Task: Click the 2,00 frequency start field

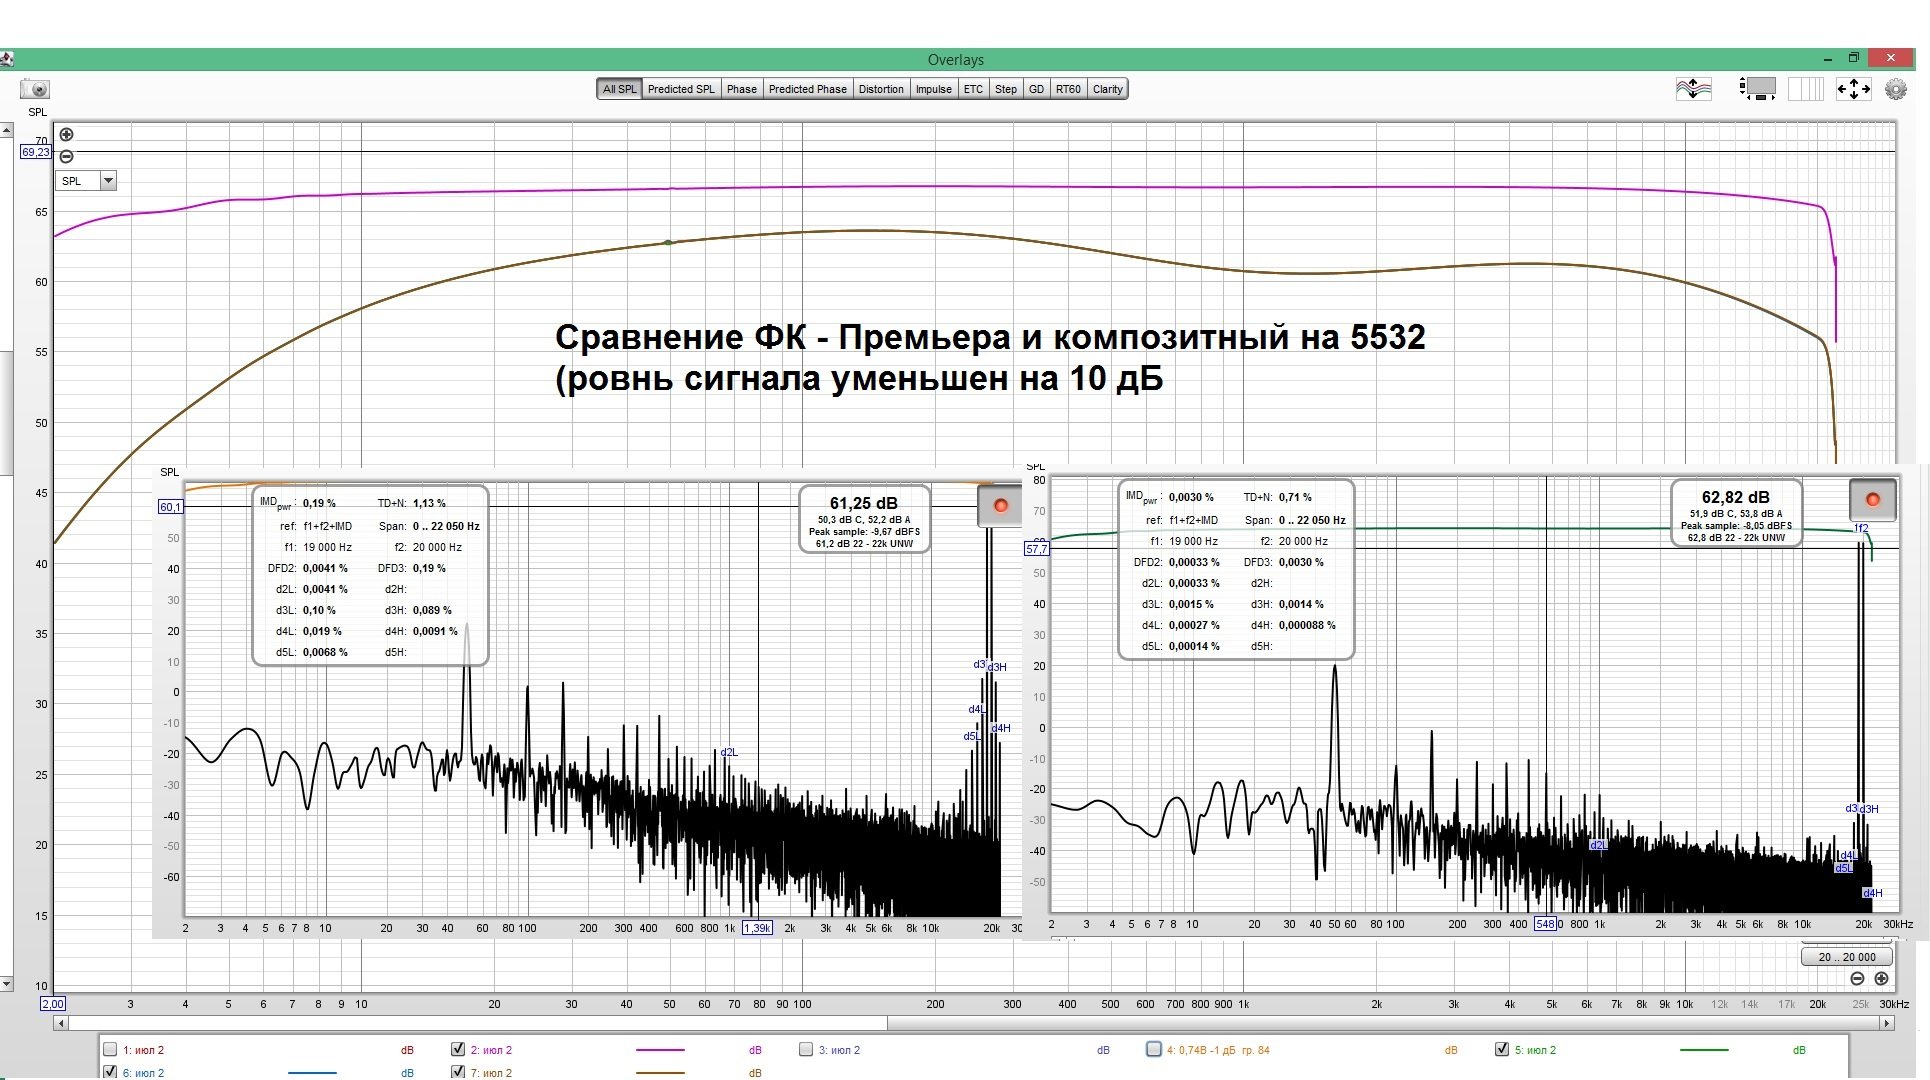Action: [52, 1004]
